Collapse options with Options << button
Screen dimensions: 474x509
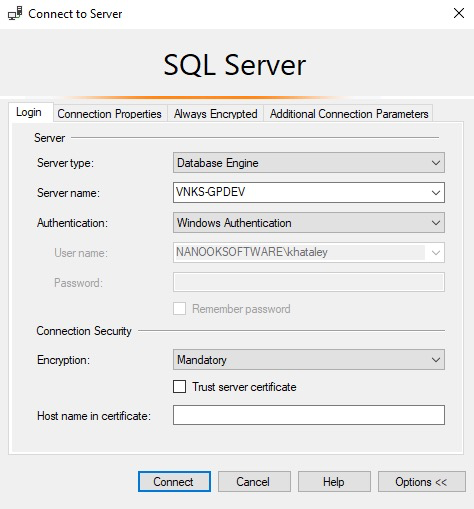pos(422,481)
